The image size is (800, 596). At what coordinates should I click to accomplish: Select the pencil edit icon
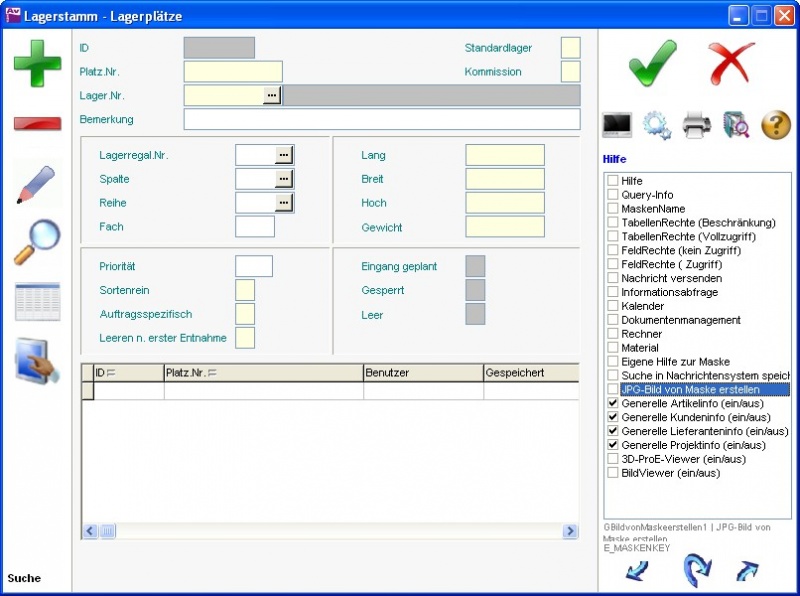click(37, 185)
